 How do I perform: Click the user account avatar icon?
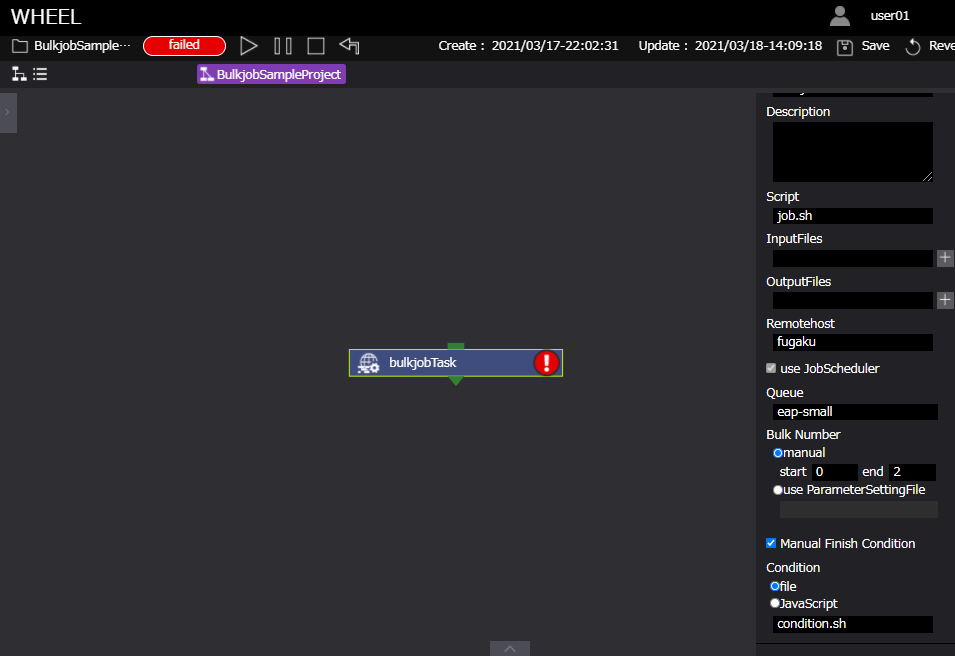click(x=840, y=16)
